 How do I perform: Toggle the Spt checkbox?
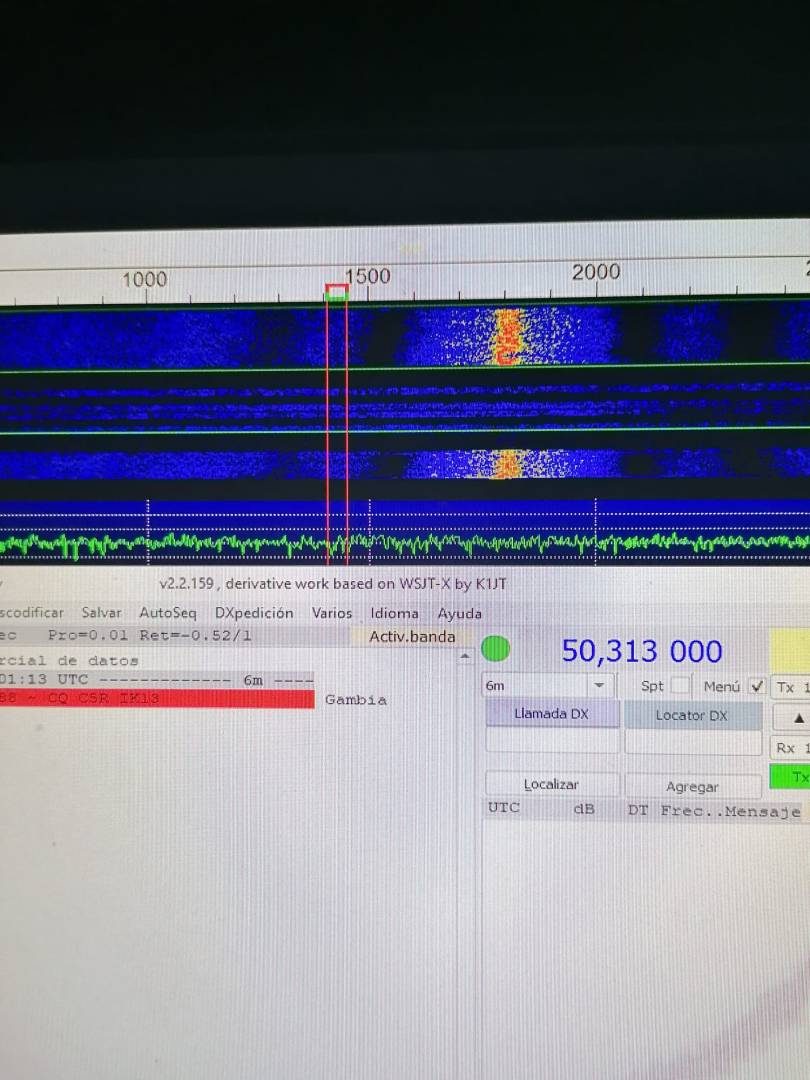click(x=680, y=686)
